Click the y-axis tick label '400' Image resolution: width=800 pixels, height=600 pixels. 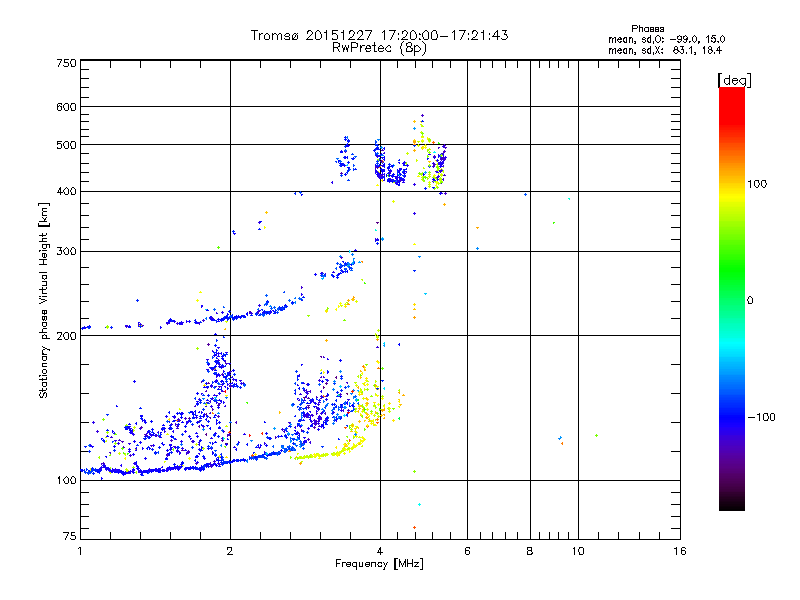click(66, 191)
